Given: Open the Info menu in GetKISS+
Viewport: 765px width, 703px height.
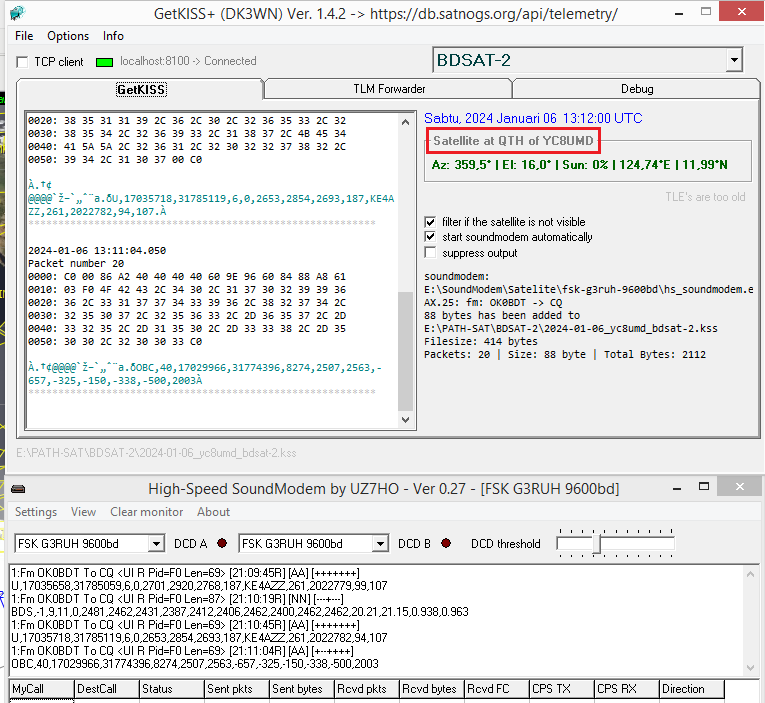Looking at the screenshot, I should (x=113, y=36).
